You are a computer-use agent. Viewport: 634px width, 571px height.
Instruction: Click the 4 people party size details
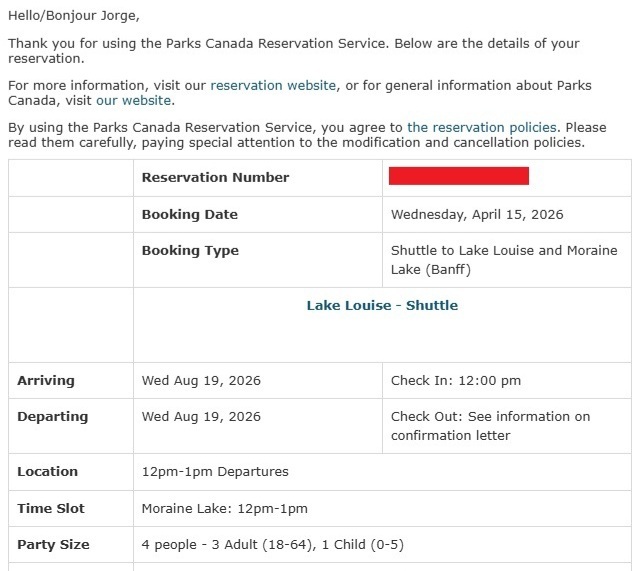(x=273, y=545)
